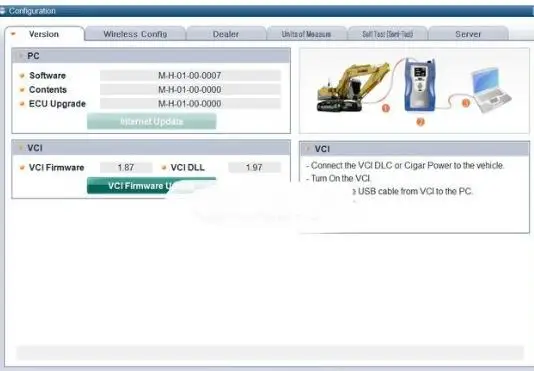534x371 pixels.
Task: Click the laptop image in diagram
Action: (x=491, y=90)
